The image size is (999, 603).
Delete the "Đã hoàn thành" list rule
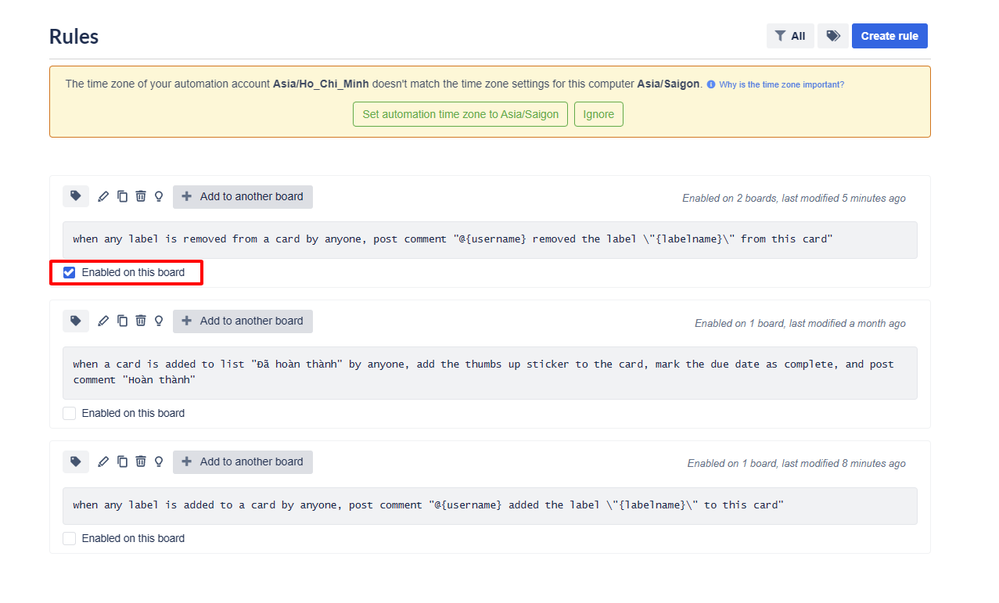click(141, 321)
